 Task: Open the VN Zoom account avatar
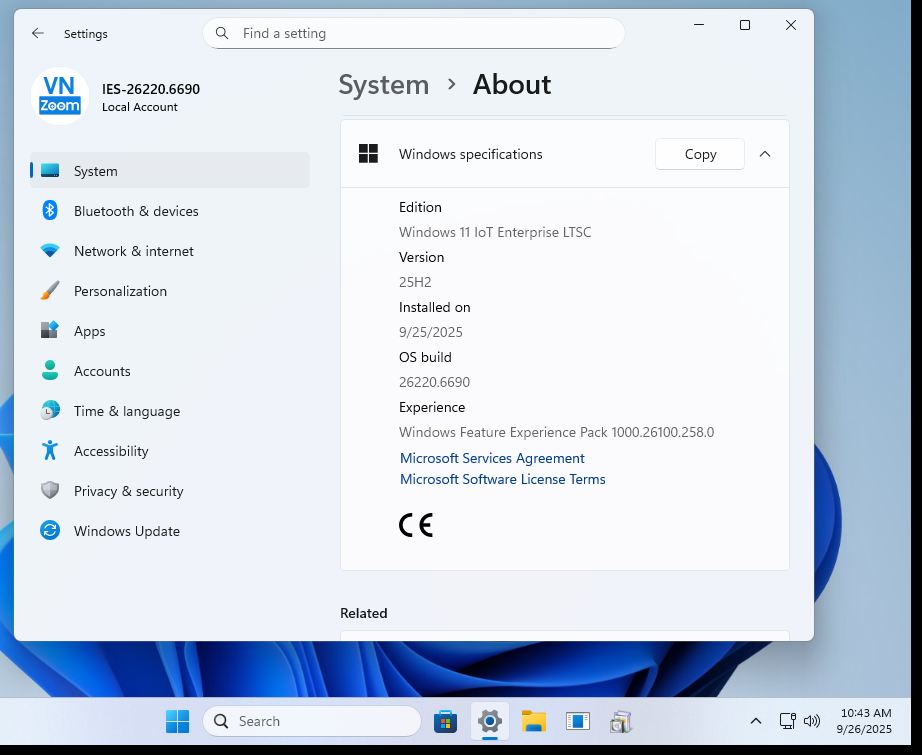[60, 96]
